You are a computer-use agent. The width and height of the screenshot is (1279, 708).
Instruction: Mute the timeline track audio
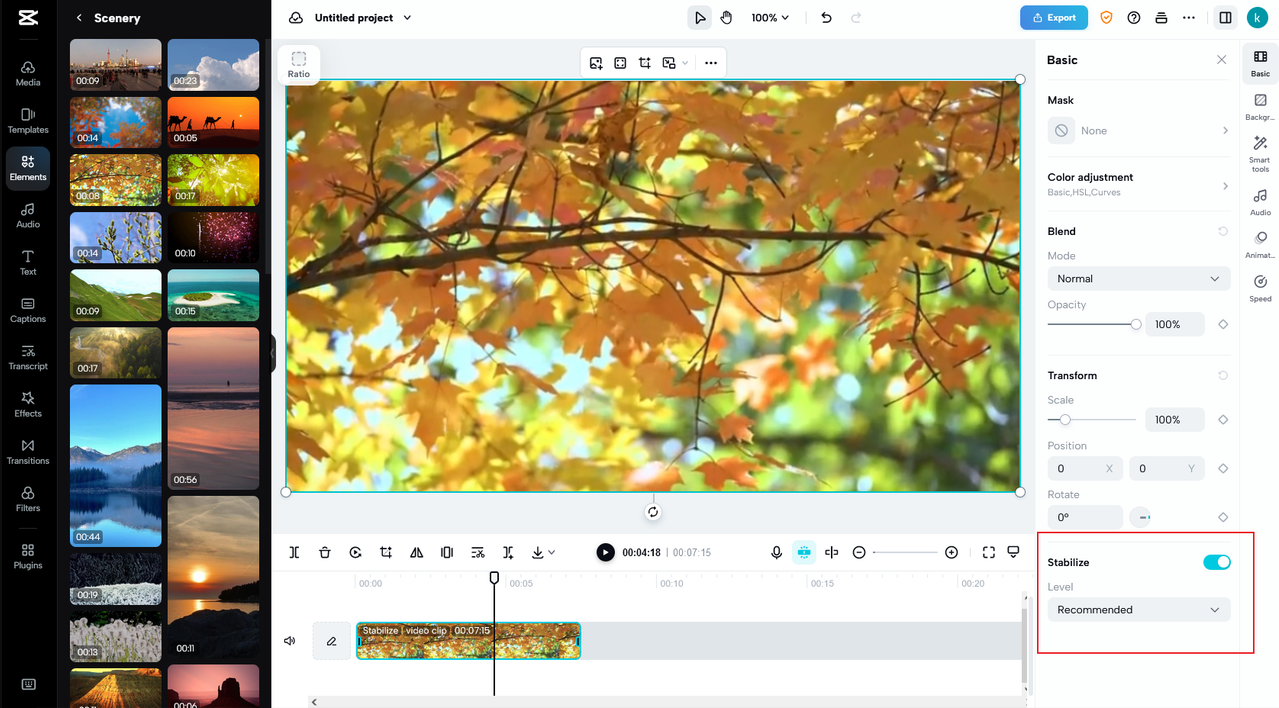[x=290, y=641]
